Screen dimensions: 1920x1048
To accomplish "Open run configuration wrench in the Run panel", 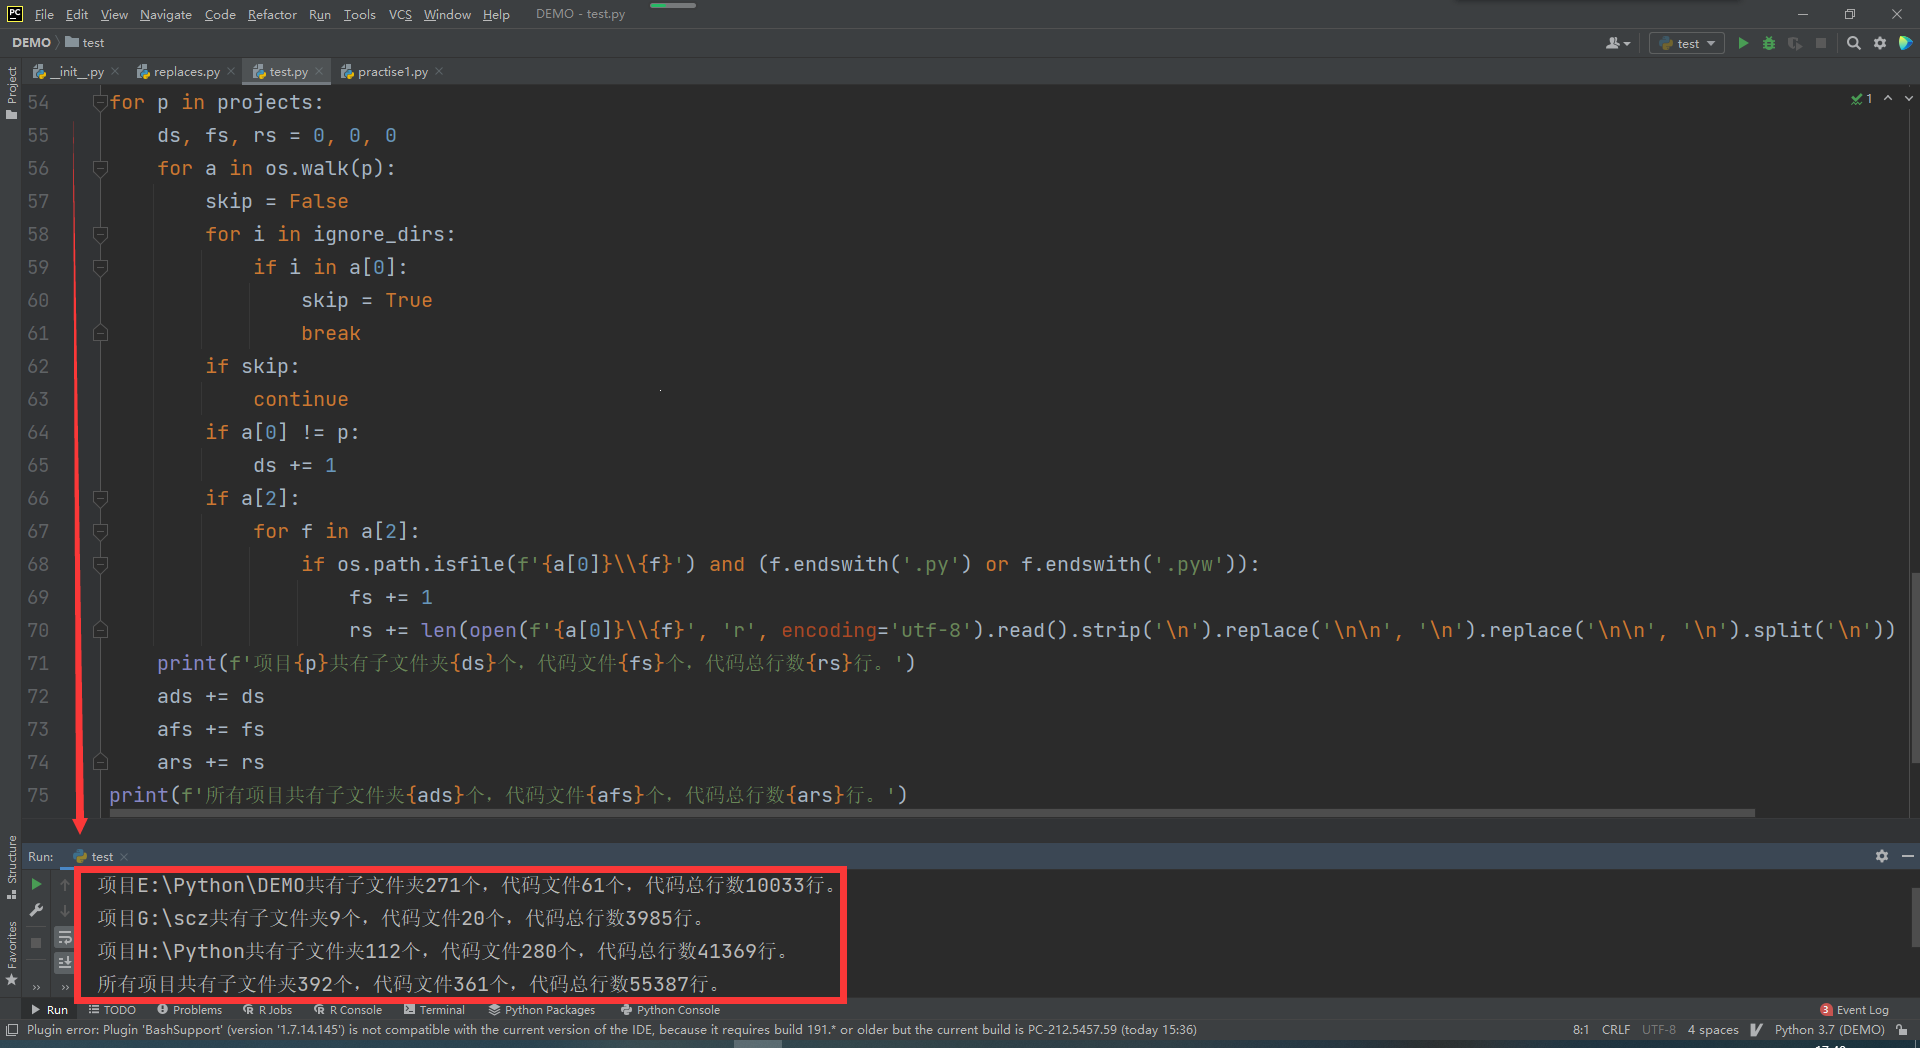I will tap(37, 910).
